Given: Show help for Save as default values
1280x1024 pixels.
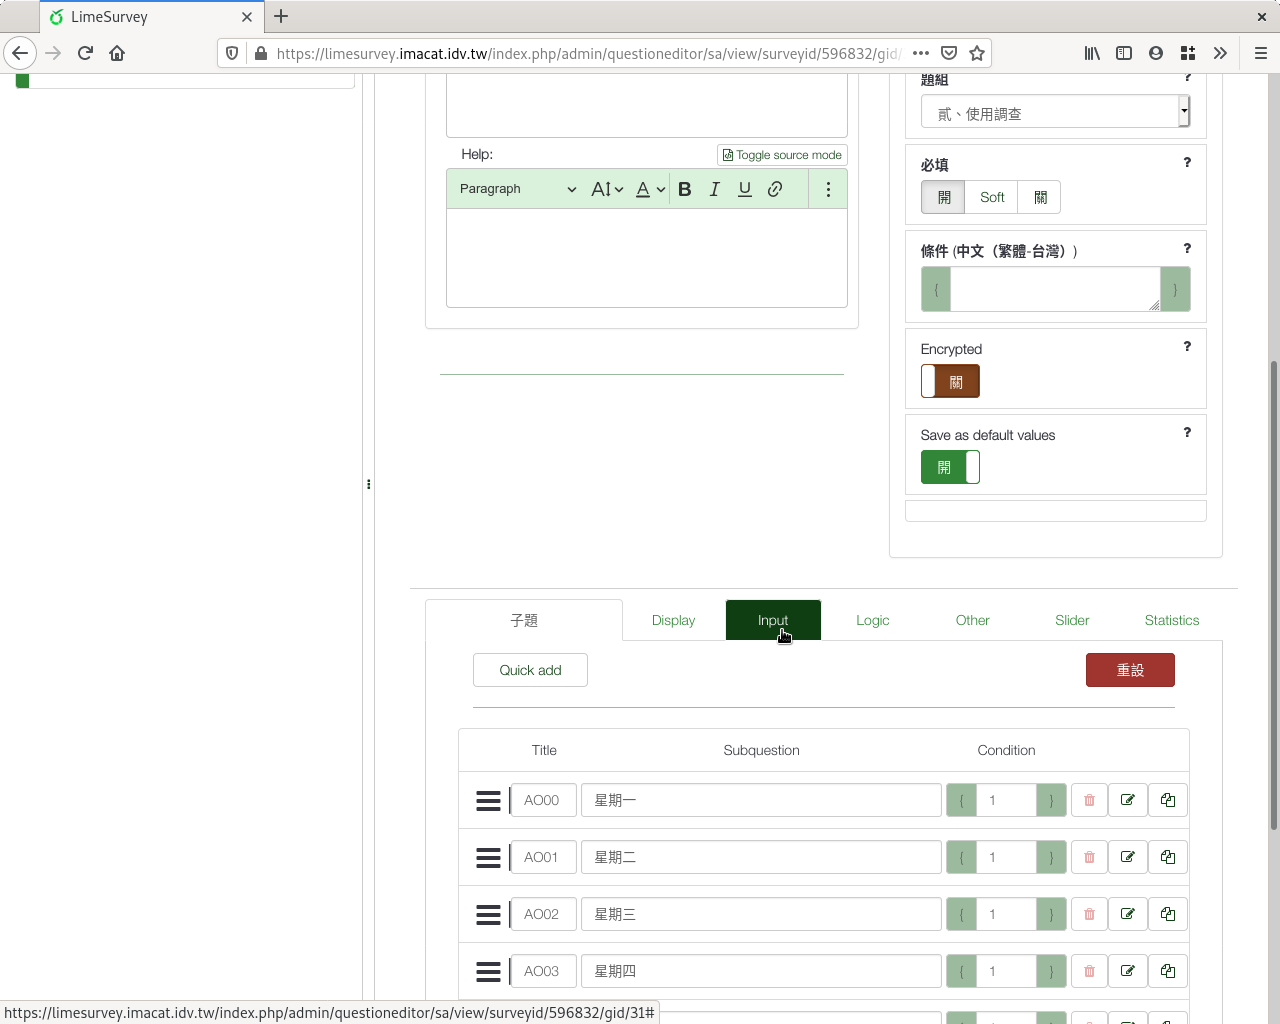Looking at the screenshot, I should tap(1187, 432).
